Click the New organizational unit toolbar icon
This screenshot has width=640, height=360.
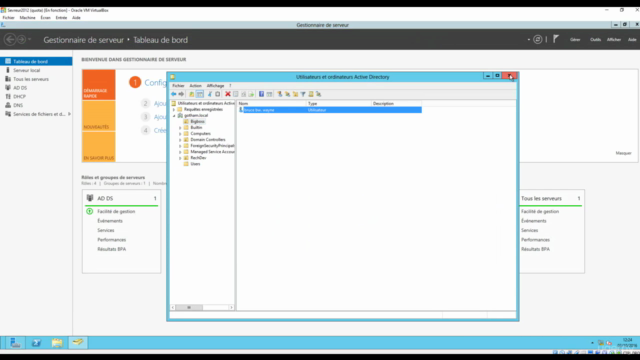[295, 94]
